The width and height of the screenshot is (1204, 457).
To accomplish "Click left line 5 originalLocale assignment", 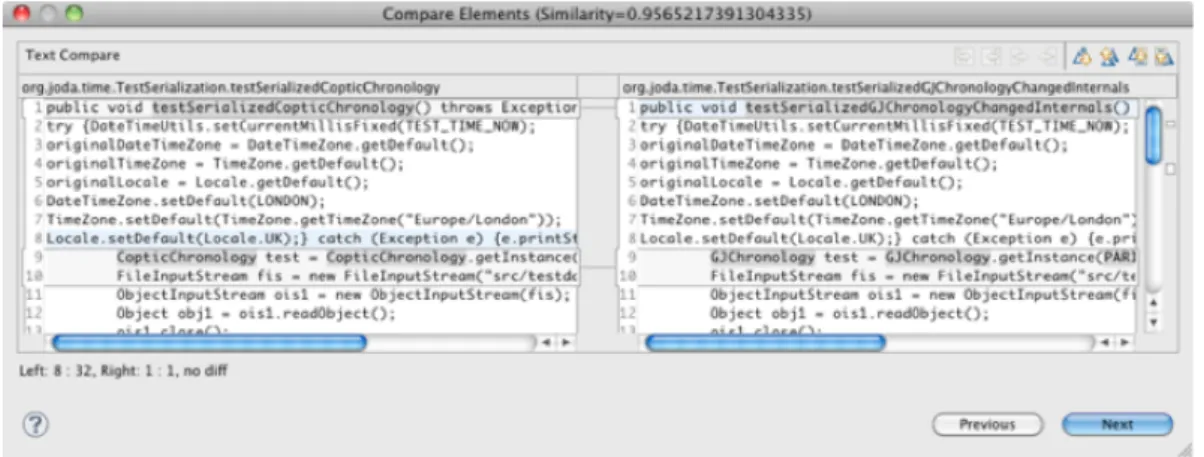I will tap(207, 183).
